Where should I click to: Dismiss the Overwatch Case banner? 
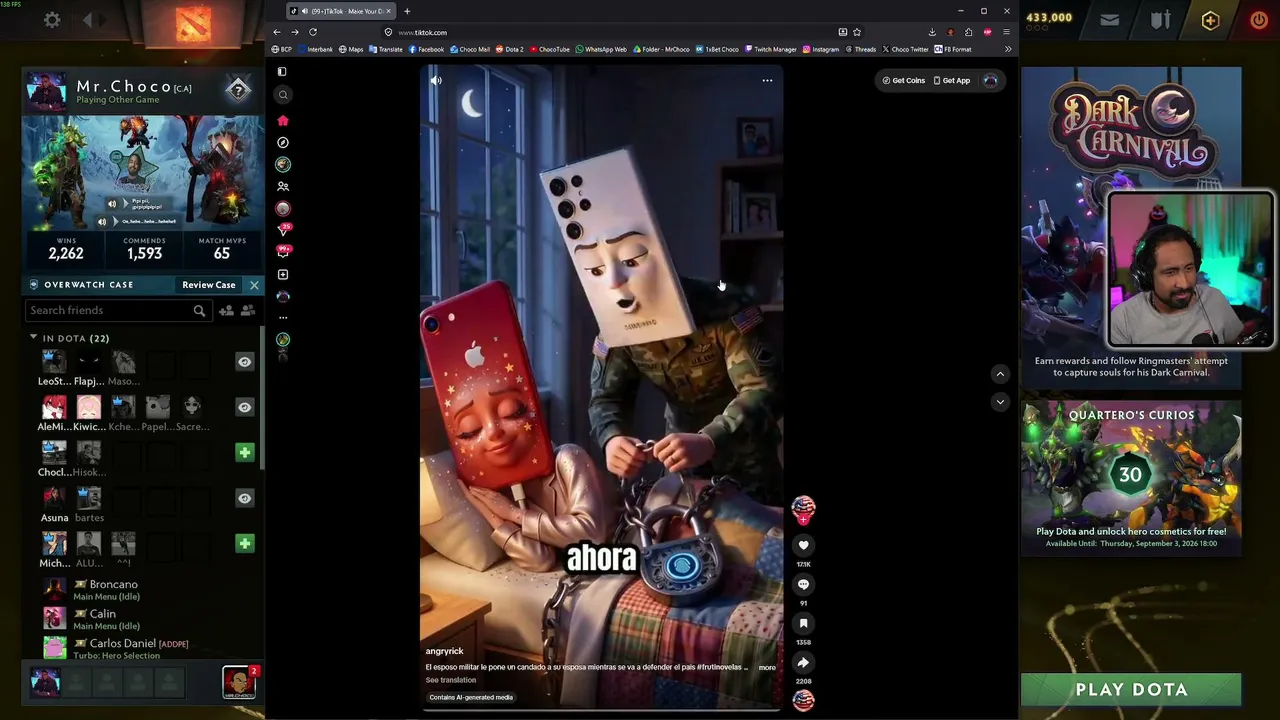point(254,285)
